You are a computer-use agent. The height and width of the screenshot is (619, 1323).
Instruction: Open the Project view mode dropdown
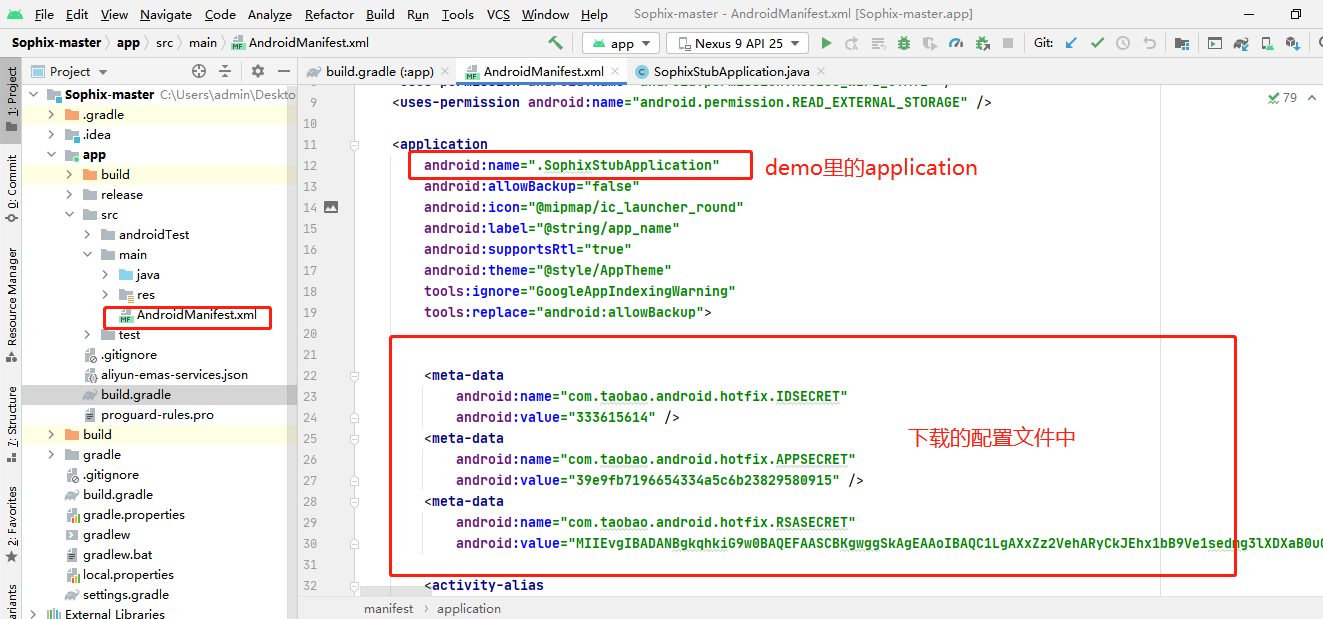click(69, 71)
